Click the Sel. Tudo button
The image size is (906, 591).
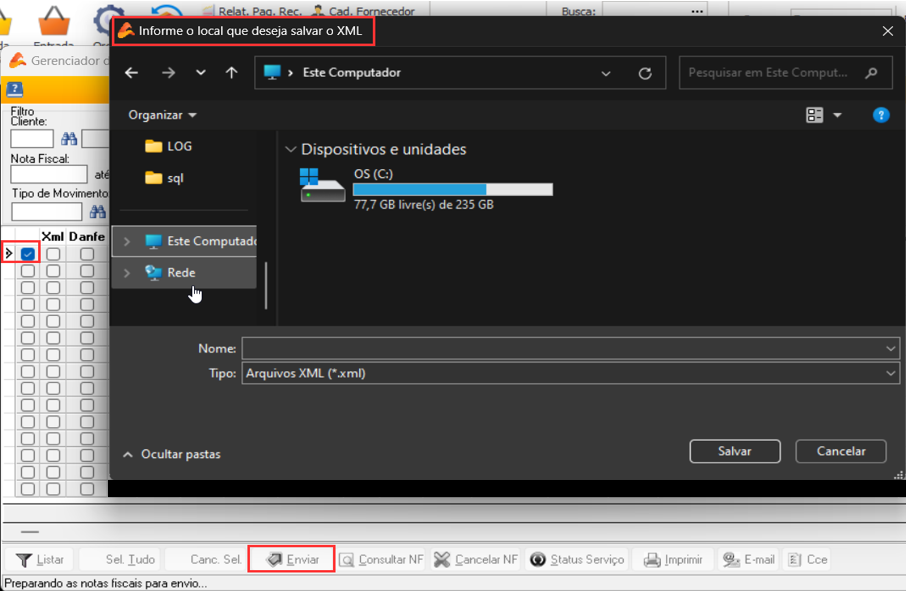(121, 560)
